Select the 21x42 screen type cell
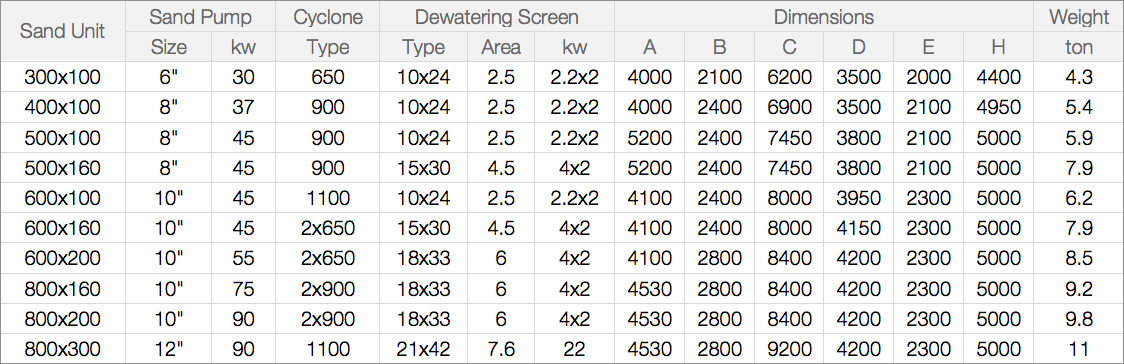The width and height of the screenshot is (1124, 364). coord(424,349)
